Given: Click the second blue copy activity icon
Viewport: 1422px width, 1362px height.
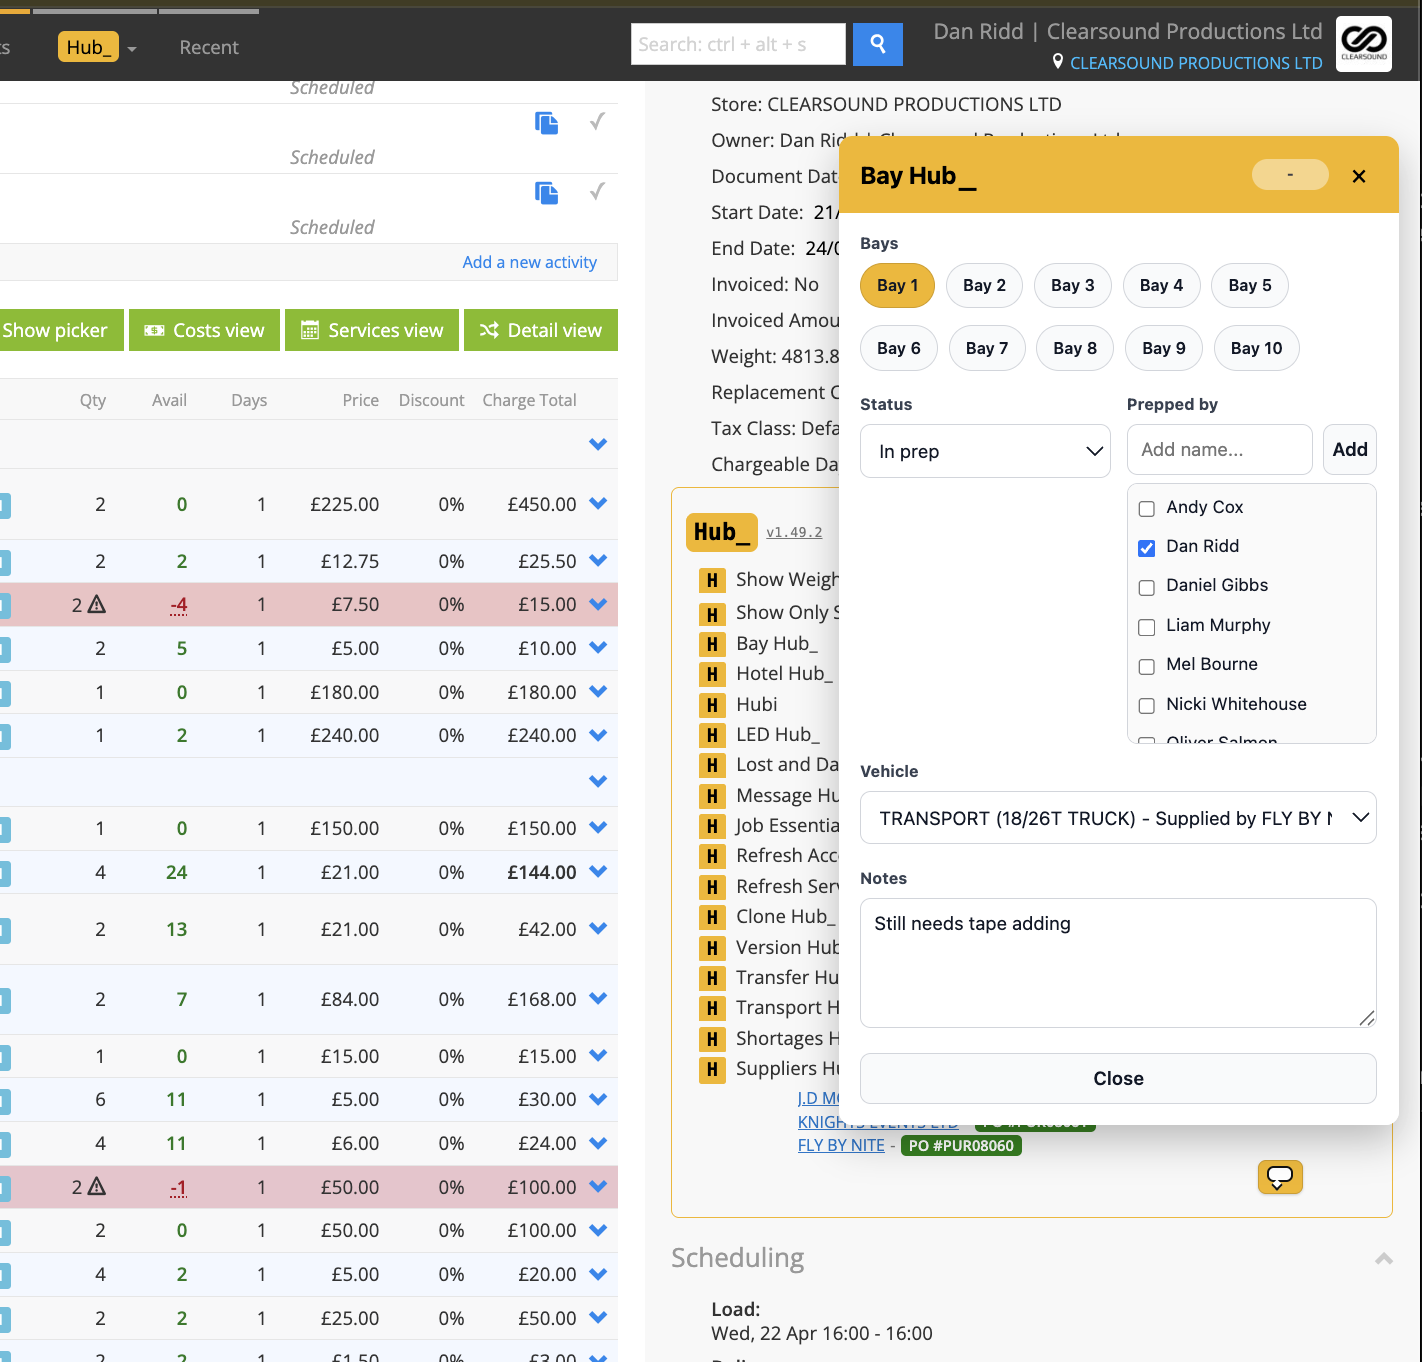Looking at the screenshot, I should click(x=547, y=193).
